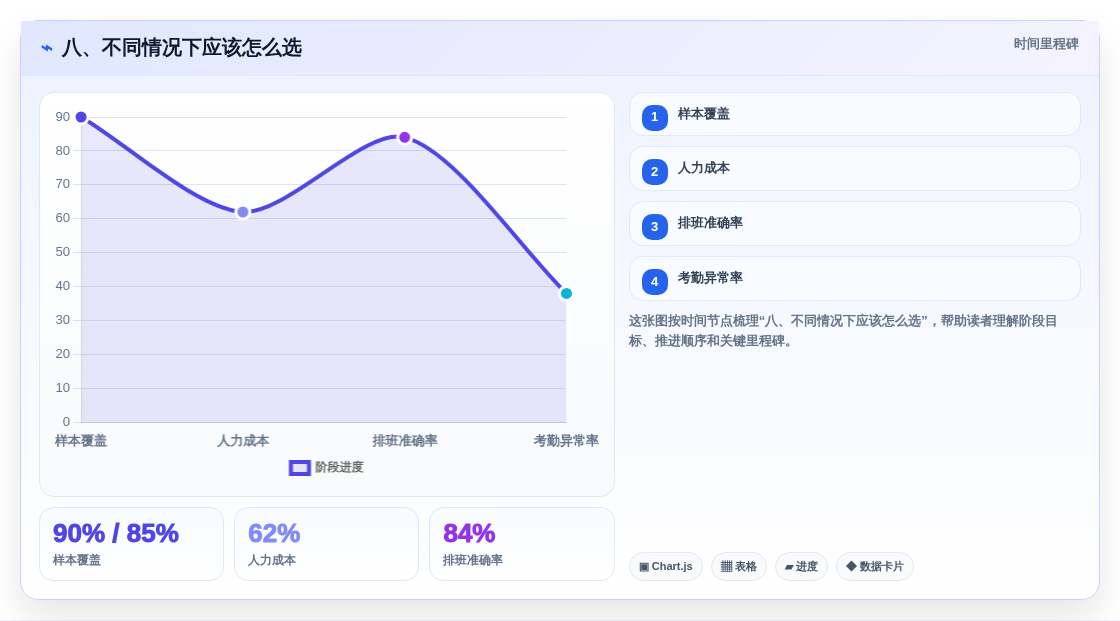Toggle the 阶段进度 legend color box
Screen dimensions: 1120x621
coord(299,467)
